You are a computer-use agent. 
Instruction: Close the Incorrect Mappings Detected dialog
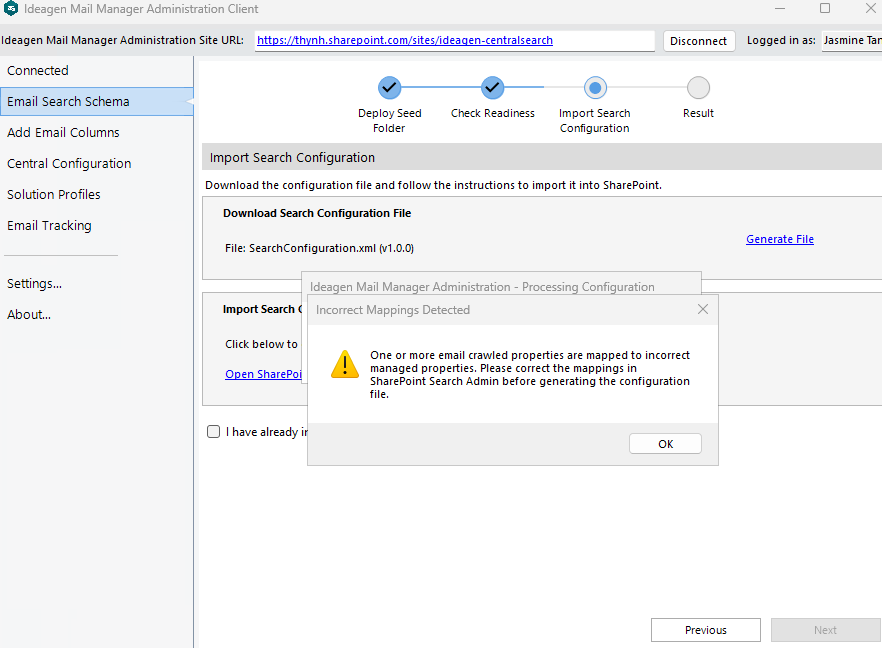(703, 309)
